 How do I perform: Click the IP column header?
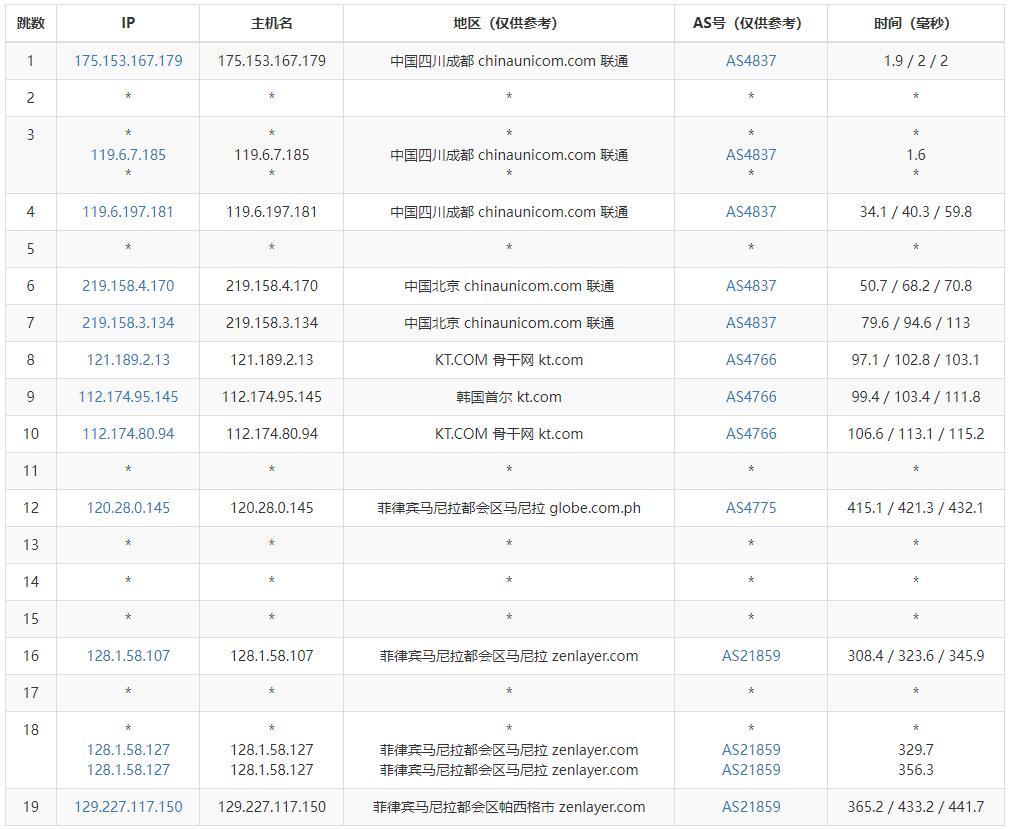[128, 23]
